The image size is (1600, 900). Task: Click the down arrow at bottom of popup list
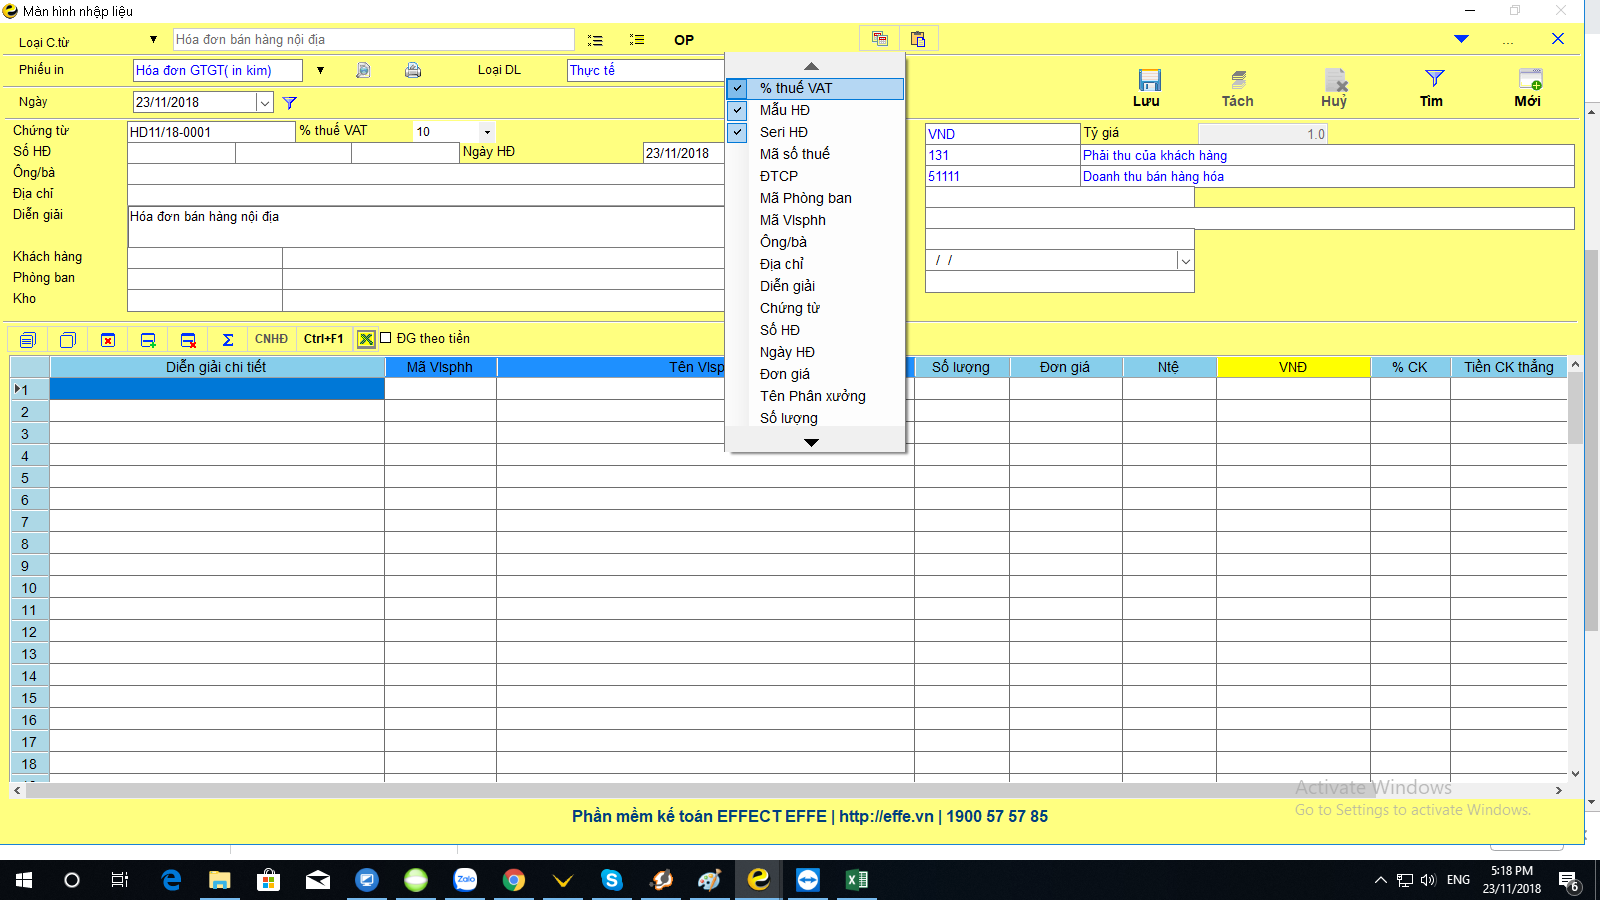[x=812, y=442]
